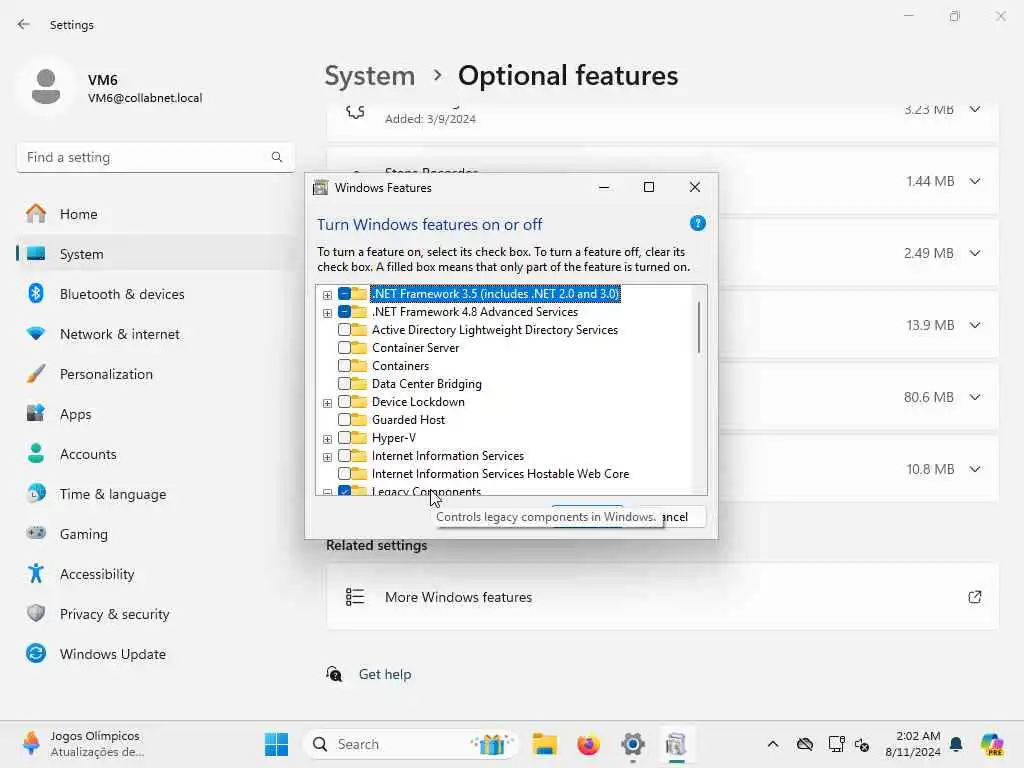Check the Hyper-V checkbox
1024x768 pixels.
coord(344,438)
